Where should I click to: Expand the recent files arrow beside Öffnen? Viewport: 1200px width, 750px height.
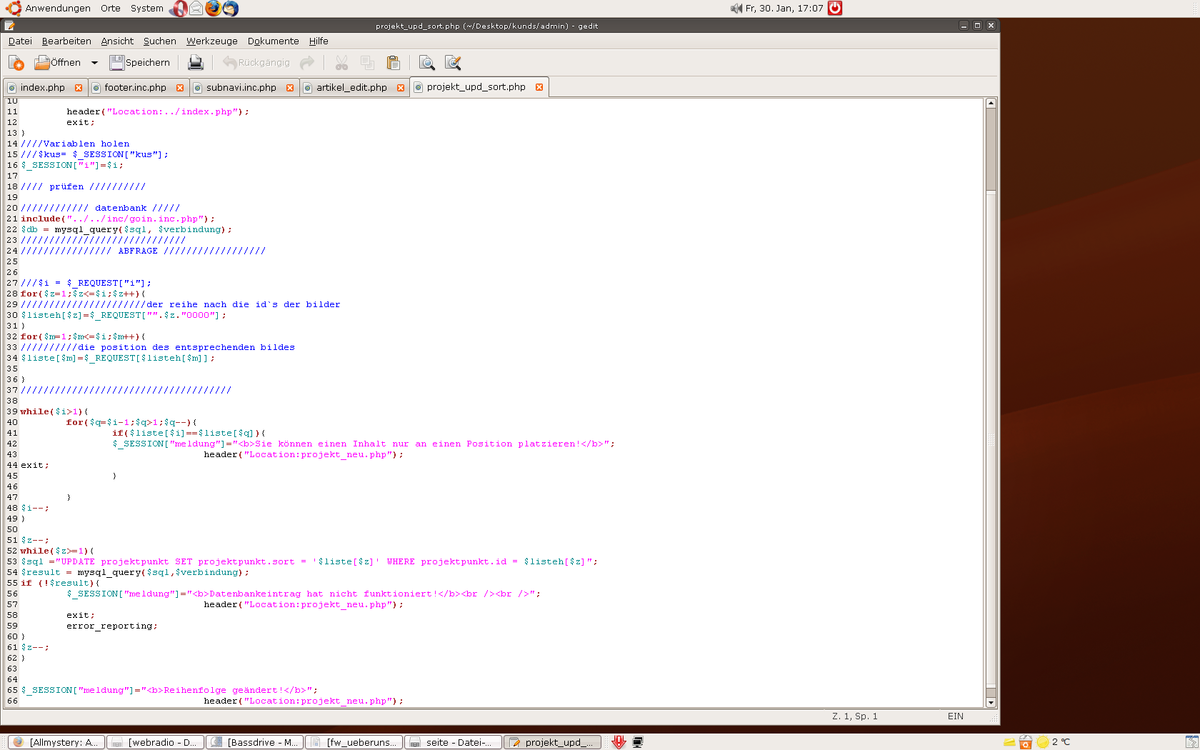coord(95,62)
